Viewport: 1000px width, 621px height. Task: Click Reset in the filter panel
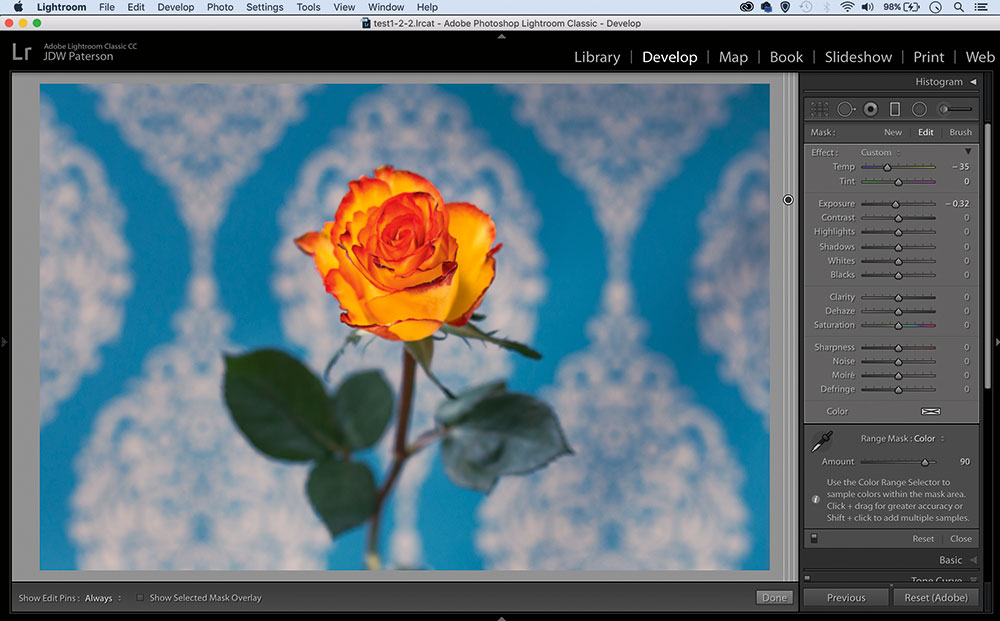923,539
